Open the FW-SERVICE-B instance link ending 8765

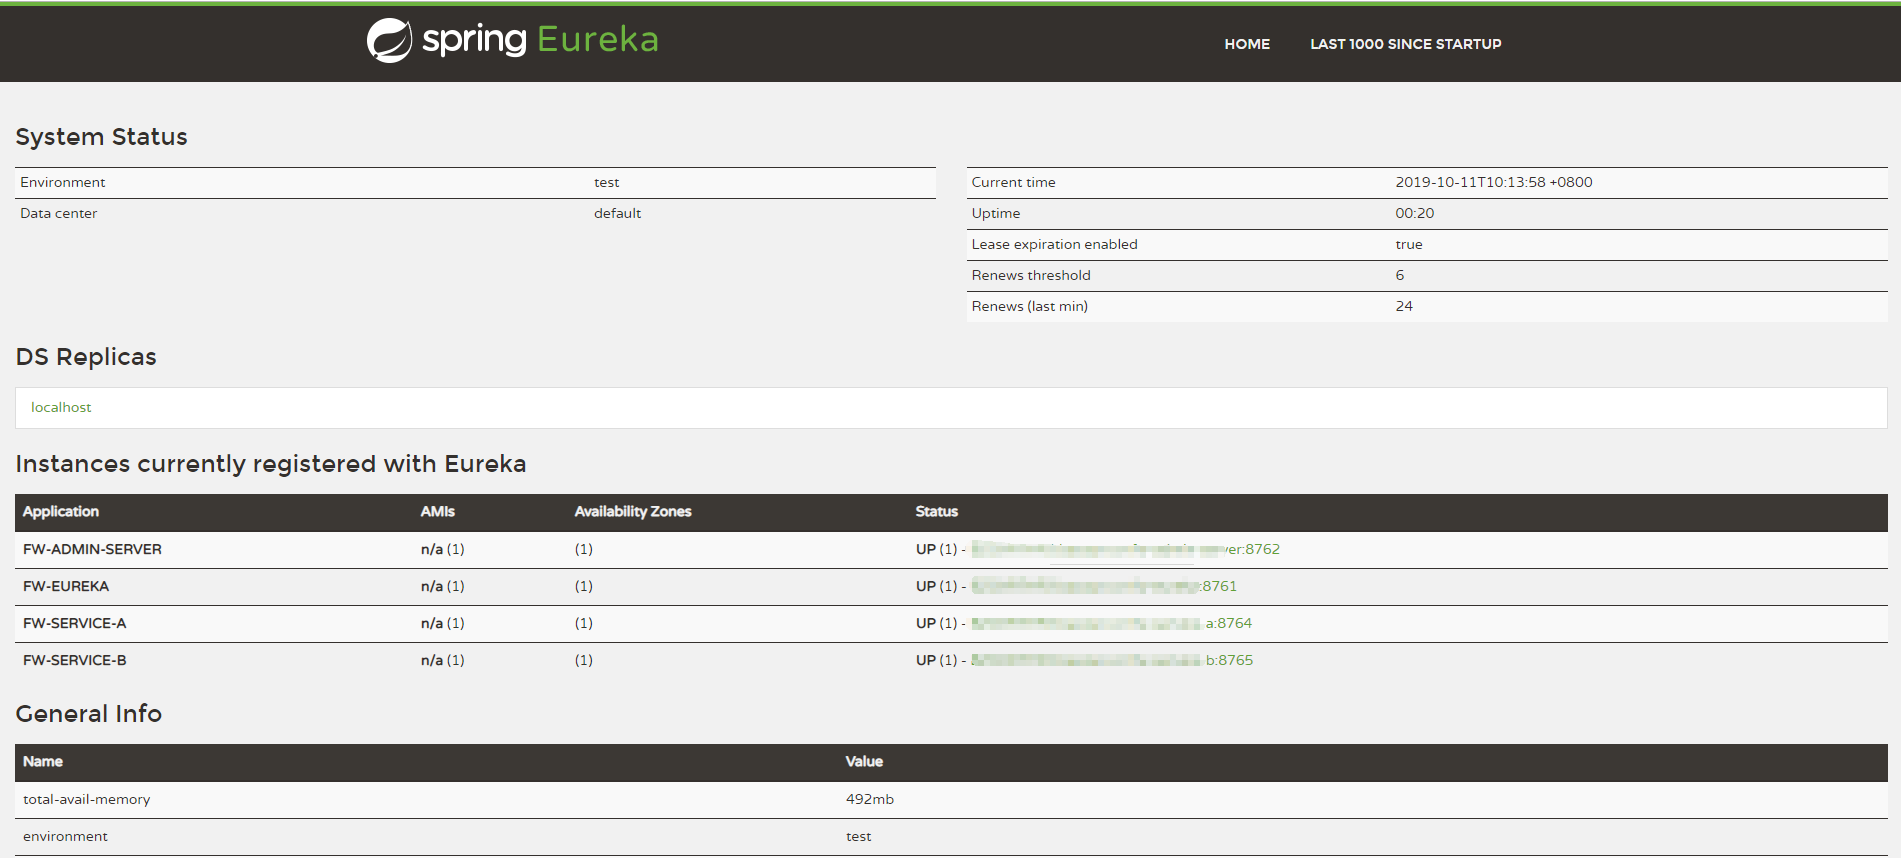pyautogui.click(x=1112, y=660)
